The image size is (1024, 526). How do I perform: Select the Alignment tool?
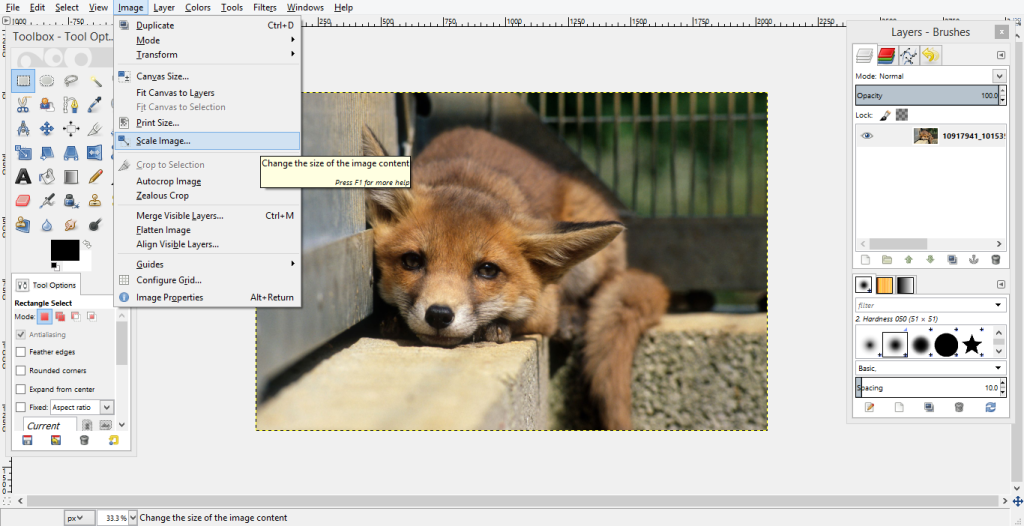click(x=71, y=129)
